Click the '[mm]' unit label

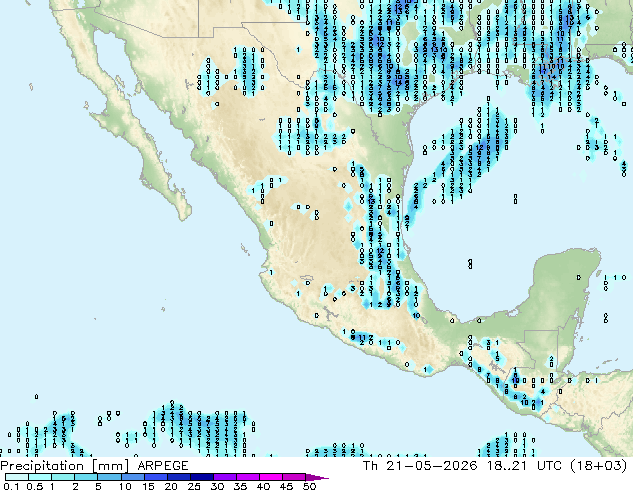[x=110, y=466]
